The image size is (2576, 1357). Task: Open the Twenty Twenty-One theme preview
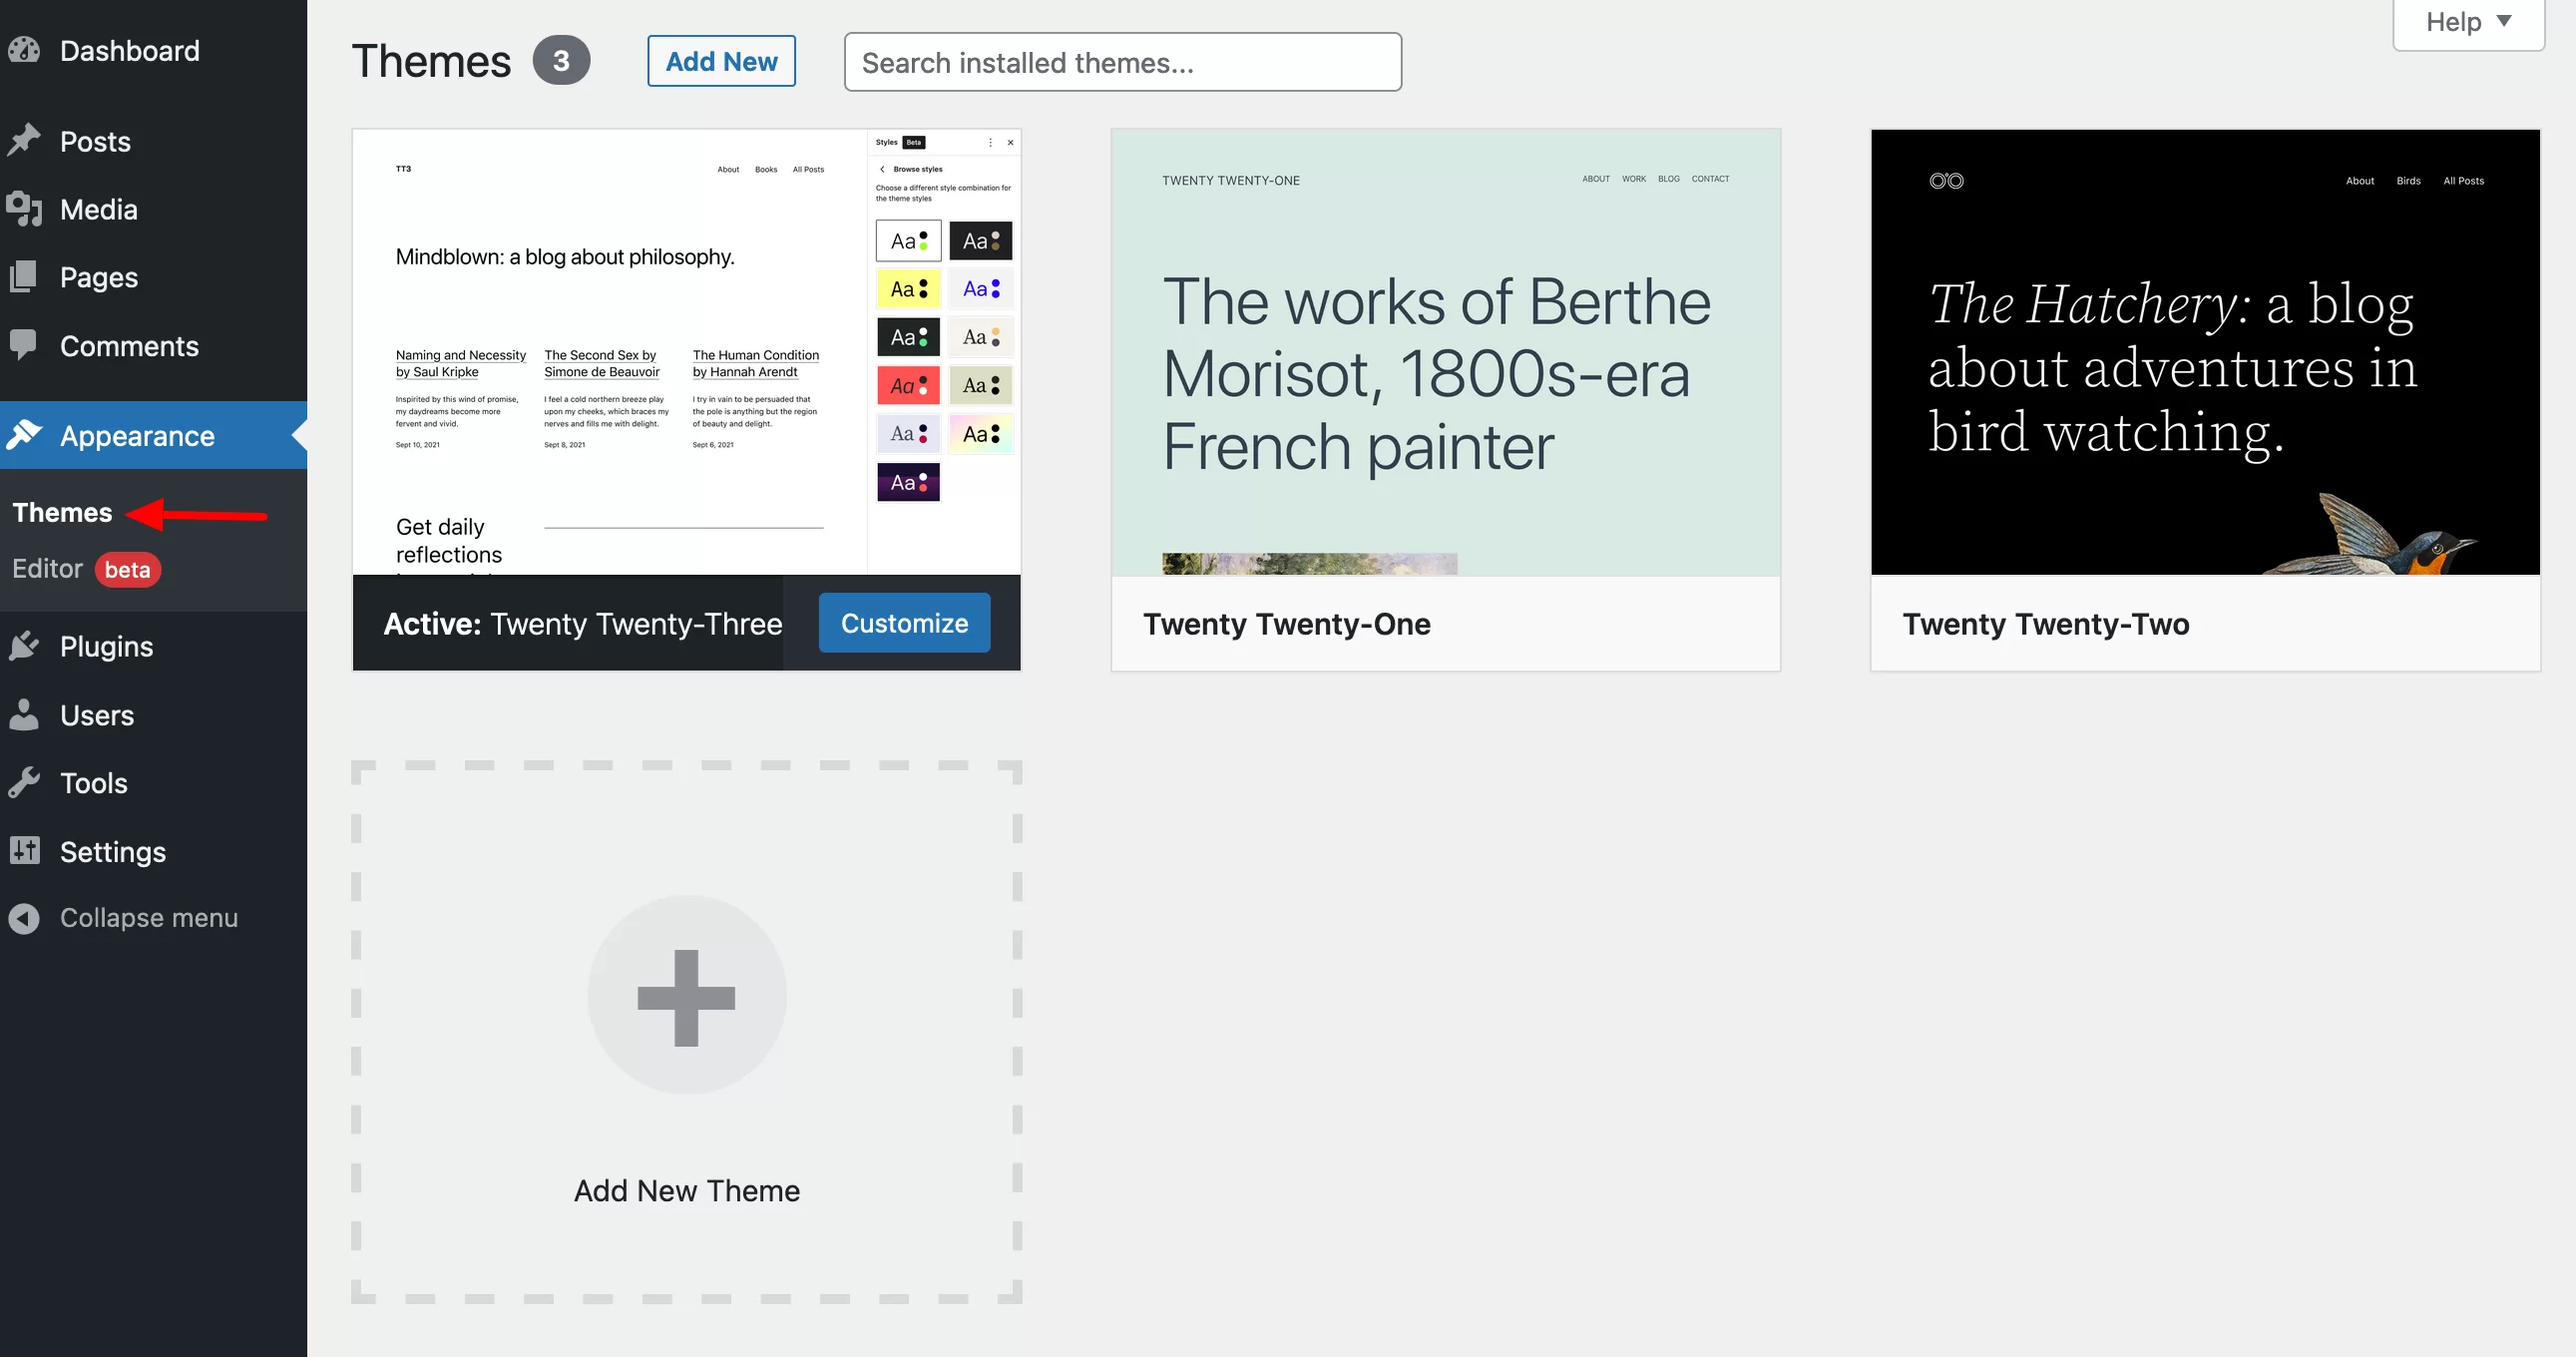(x=1445, y=352)
